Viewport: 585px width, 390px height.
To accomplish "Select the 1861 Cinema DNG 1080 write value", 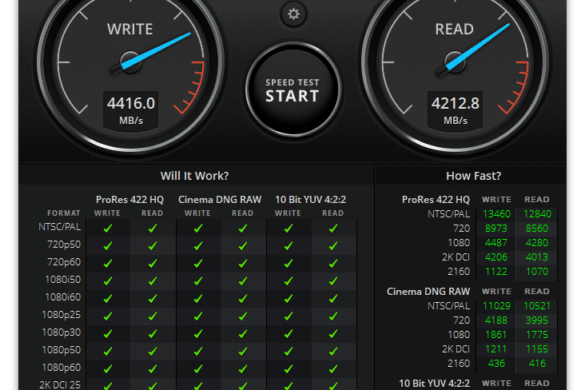I will pos(496,334).
